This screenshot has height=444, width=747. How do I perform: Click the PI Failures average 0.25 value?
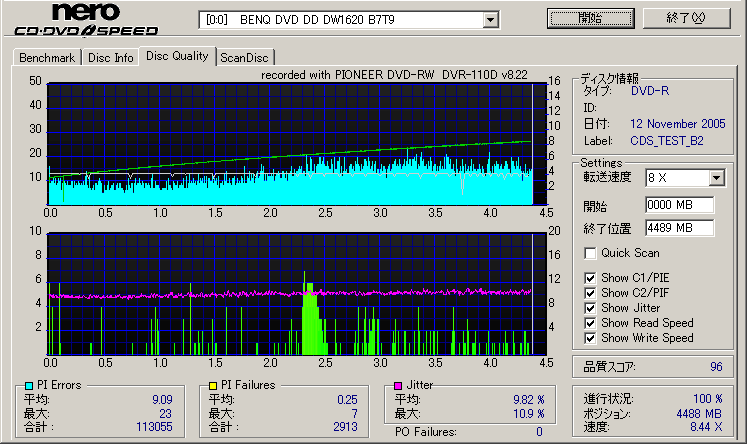(347, 400)
